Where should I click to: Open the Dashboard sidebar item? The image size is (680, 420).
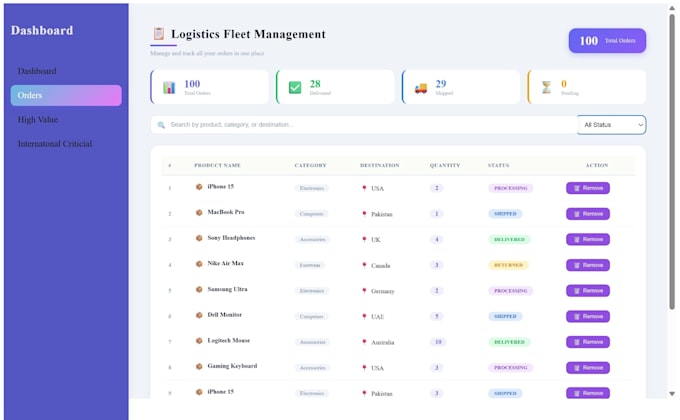37,71
